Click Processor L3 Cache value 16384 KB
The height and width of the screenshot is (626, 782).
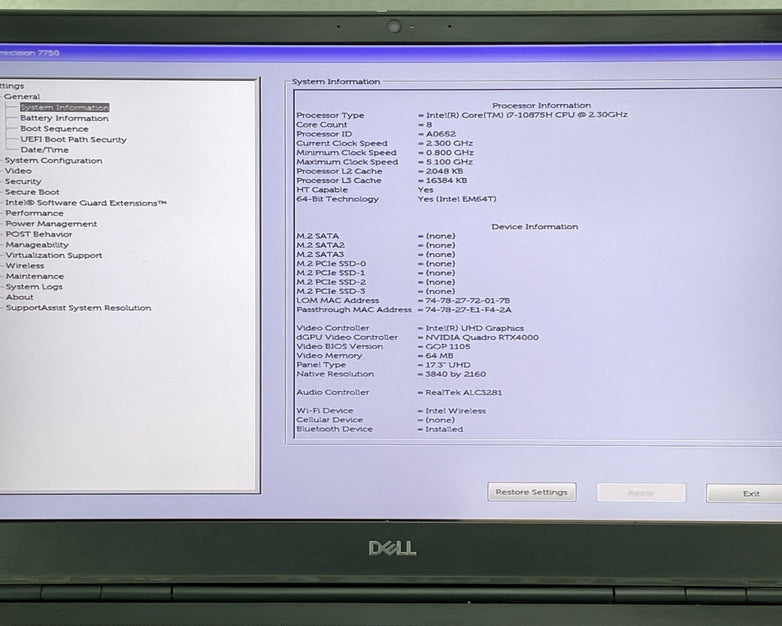point(446,181)
